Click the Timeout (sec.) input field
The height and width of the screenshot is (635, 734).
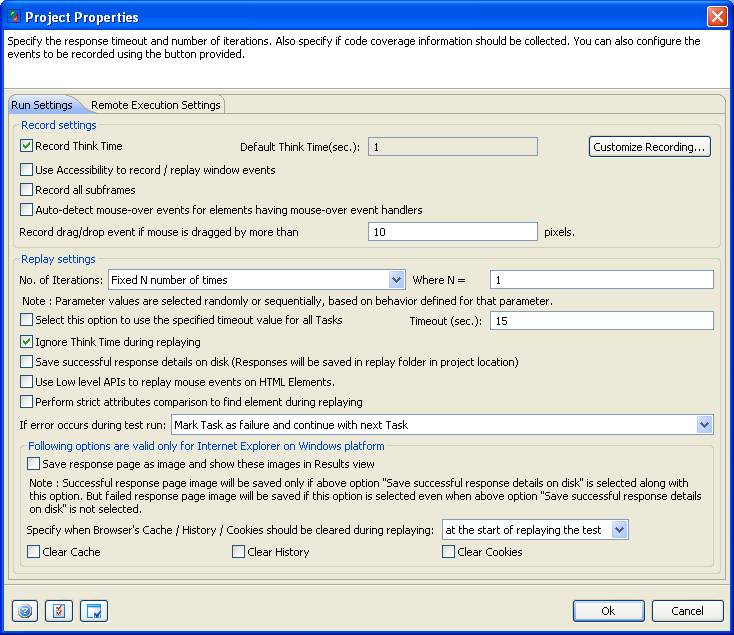[x=601, y=321]
